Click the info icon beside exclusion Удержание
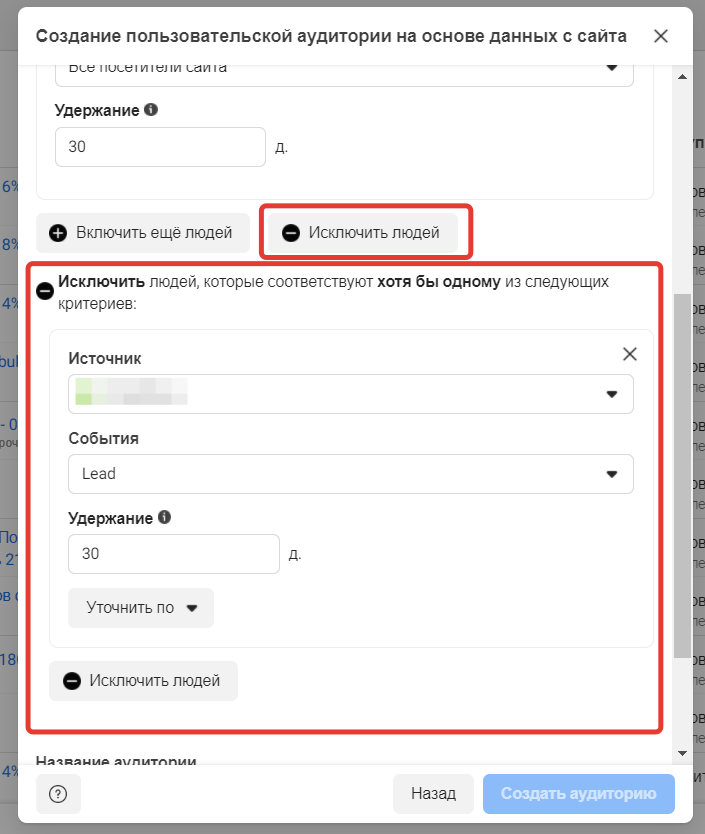 [164, 518]
